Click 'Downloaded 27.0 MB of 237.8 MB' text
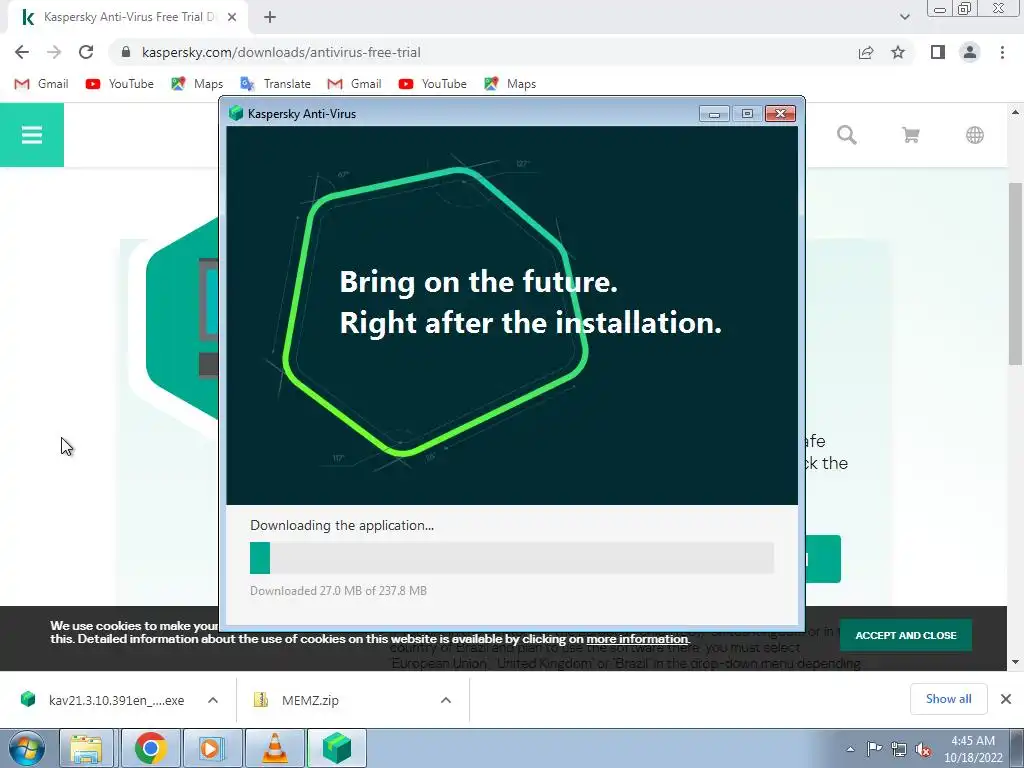The width and height of the screenshot is (1024, 768). 338,590
